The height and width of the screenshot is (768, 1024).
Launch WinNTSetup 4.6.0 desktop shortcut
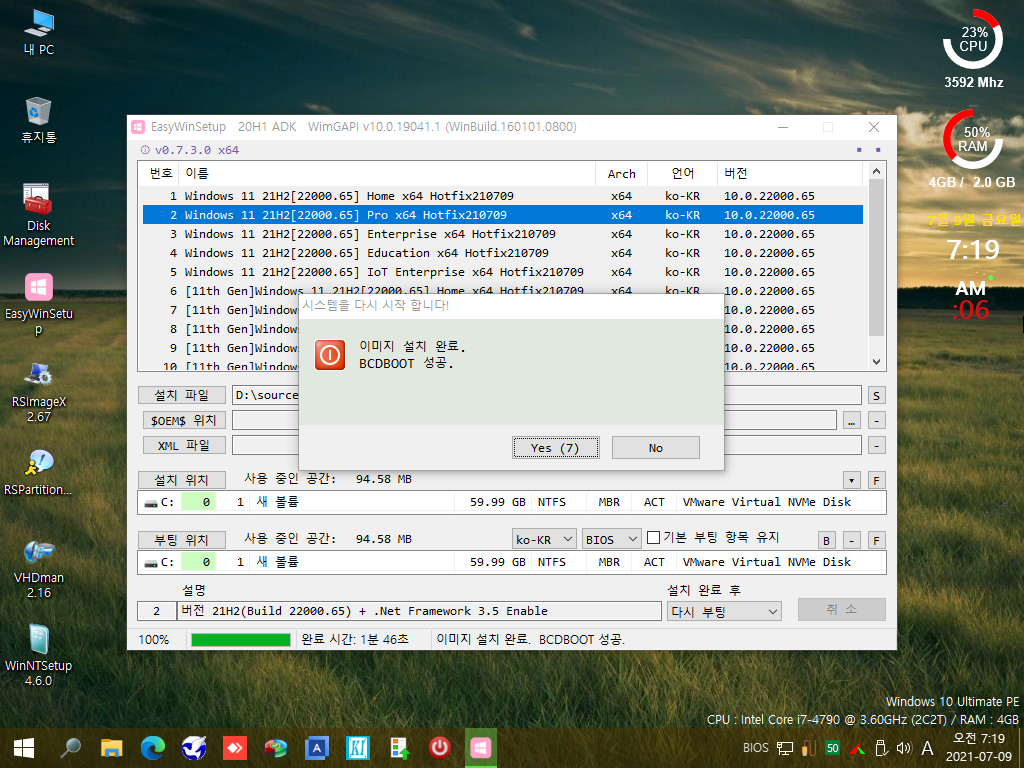[x=39, y=656]
